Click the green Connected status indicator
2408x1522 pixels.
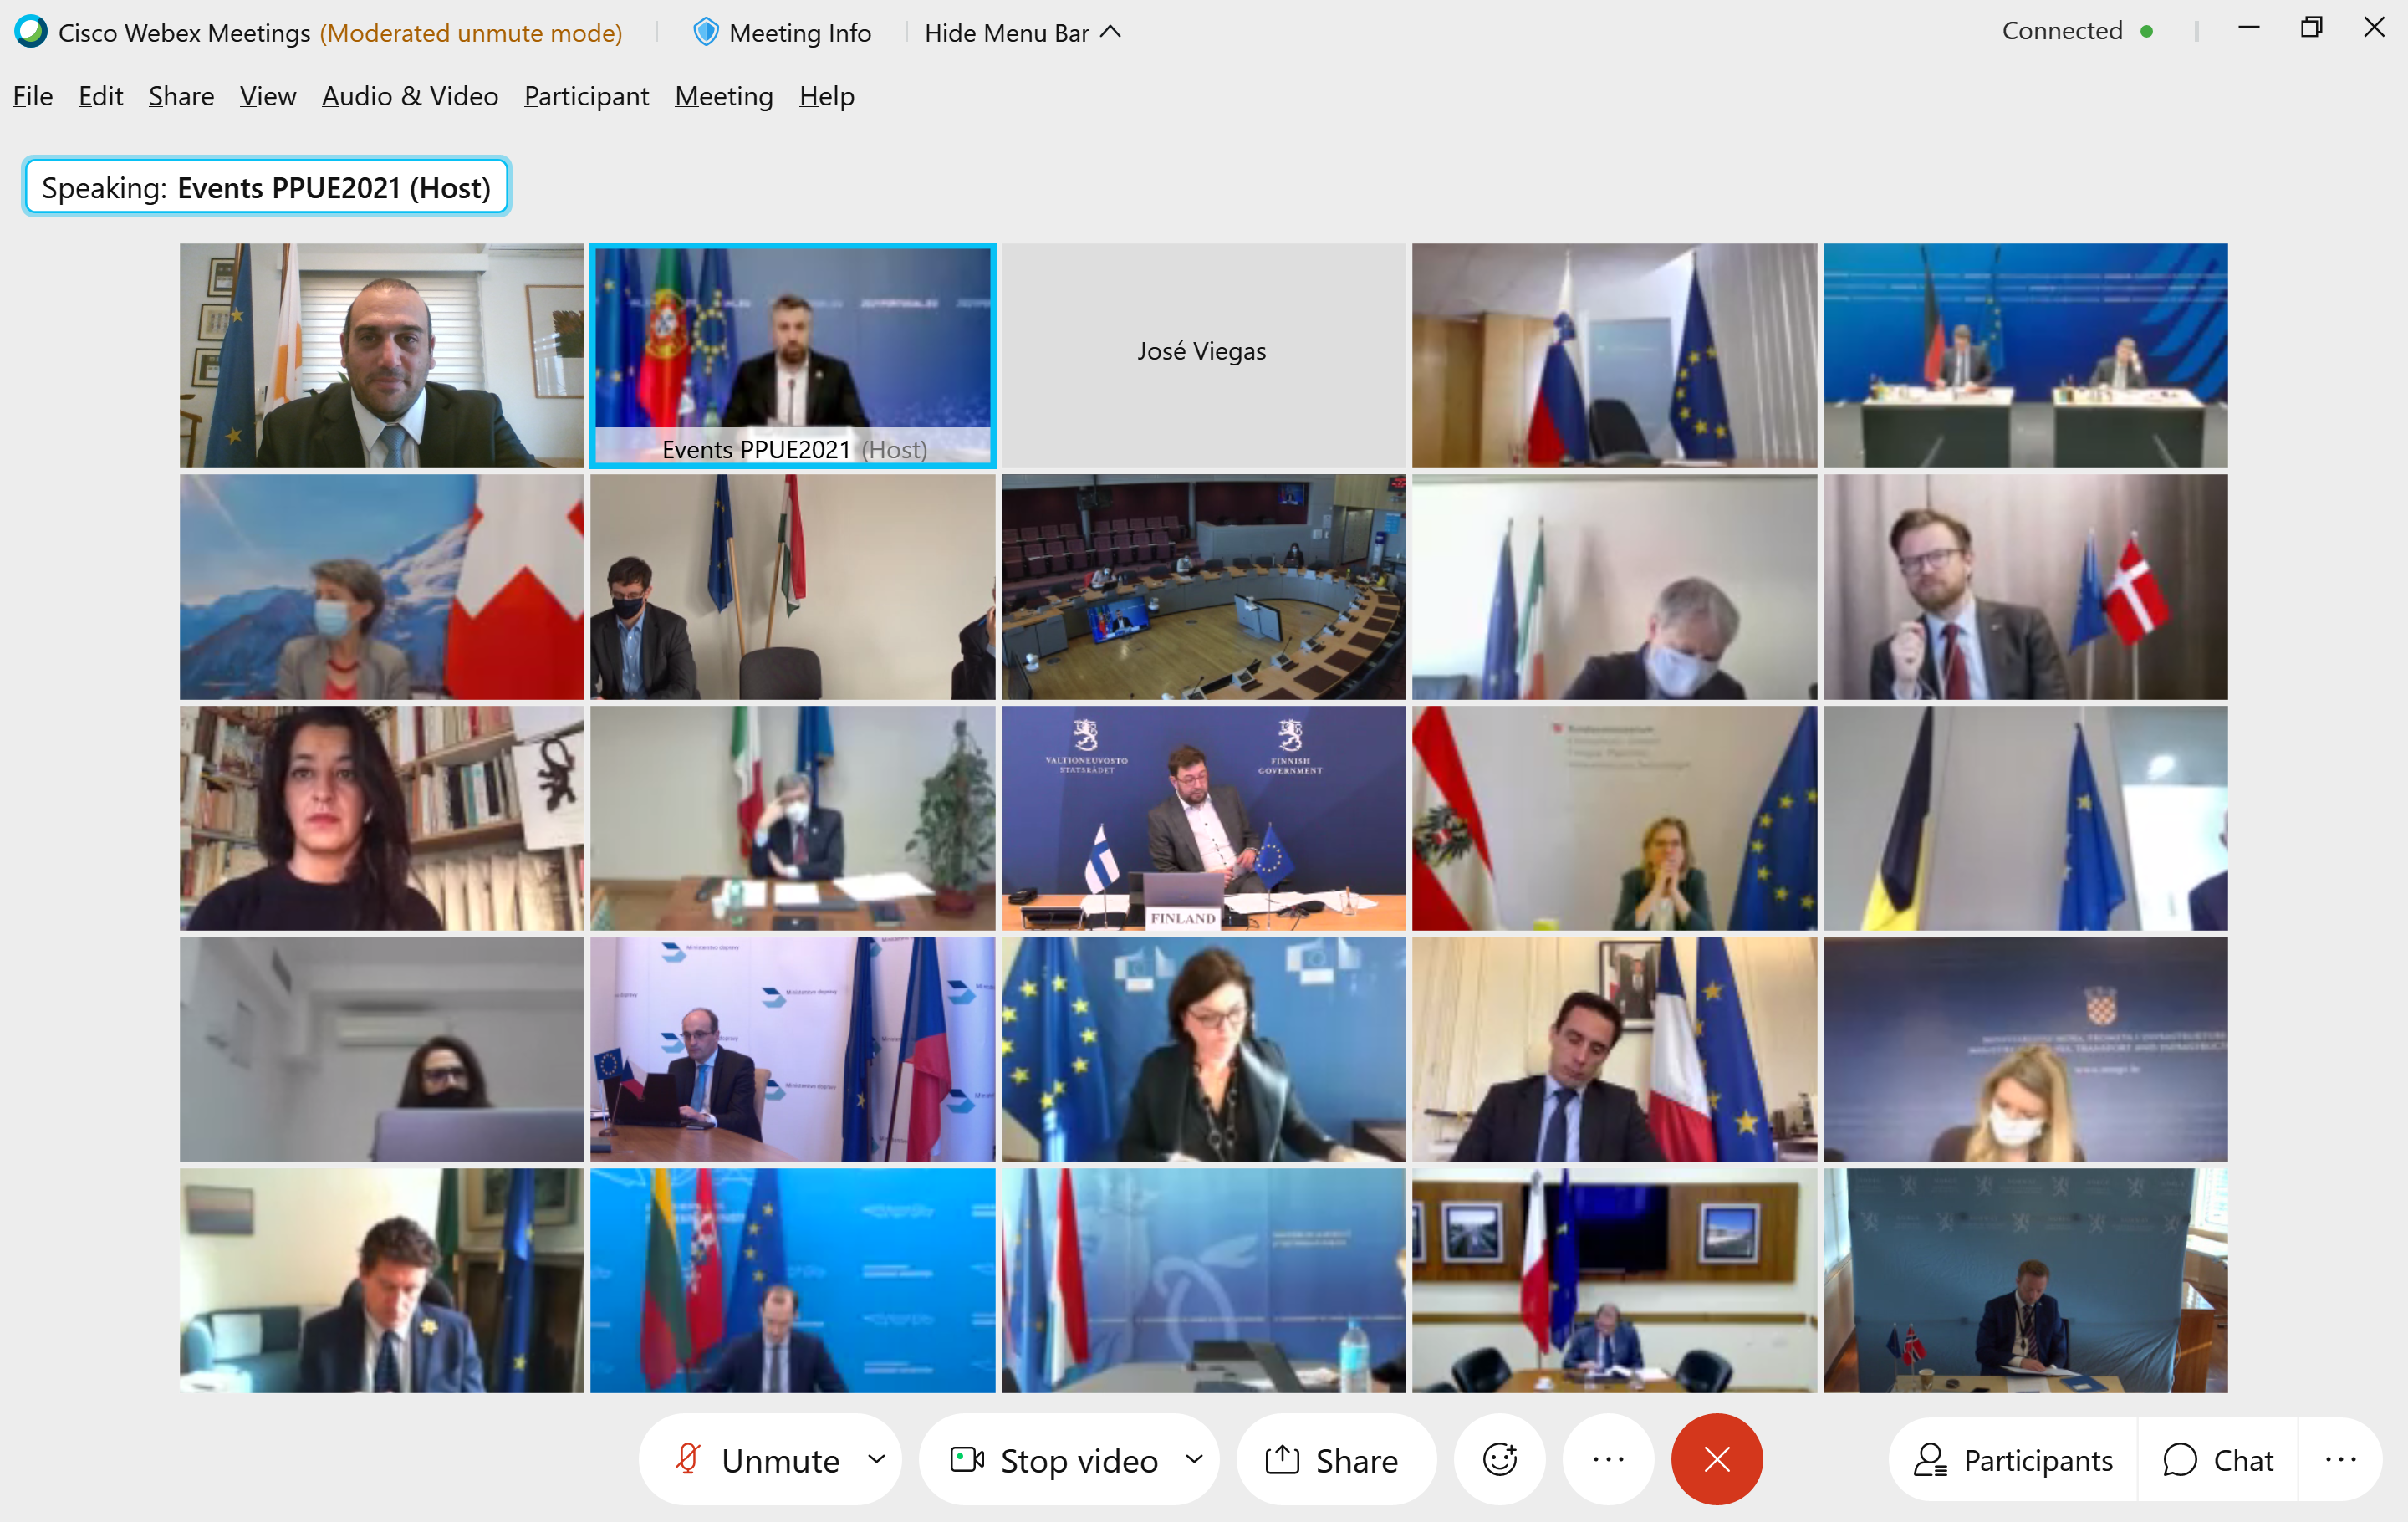(2146, 32)
